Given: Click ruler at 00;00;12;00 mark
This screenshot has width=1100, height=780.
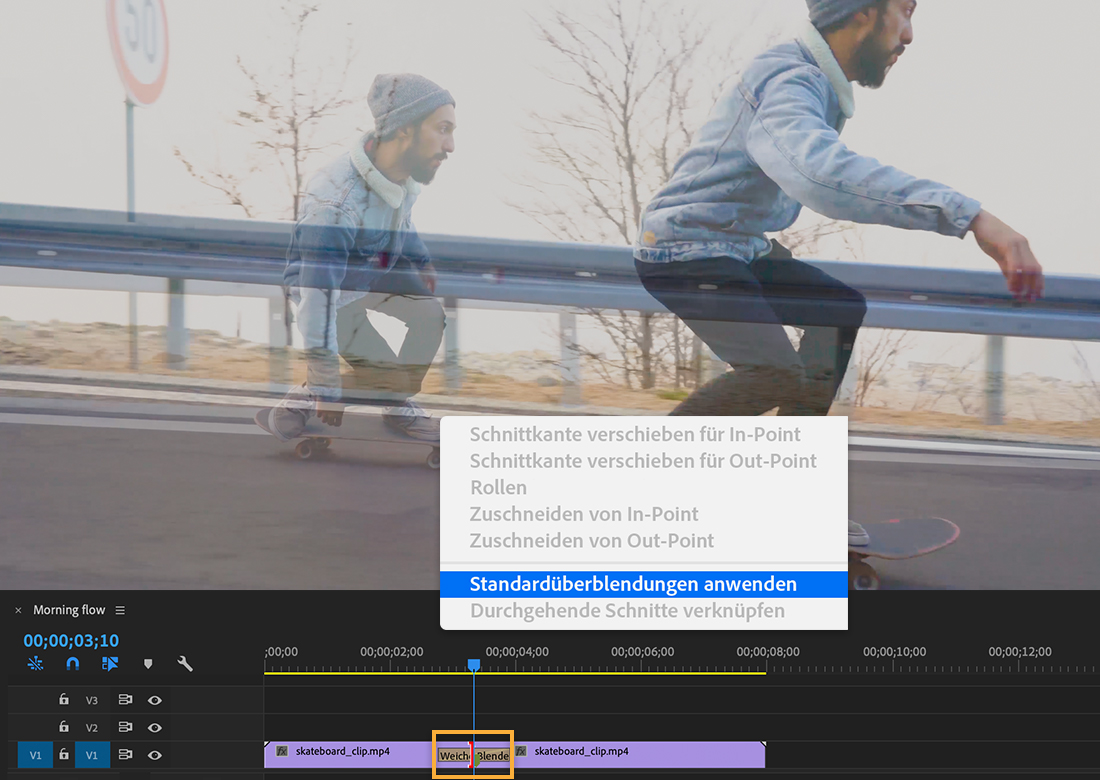Looking at the screenshot, I should [1019, 652].
